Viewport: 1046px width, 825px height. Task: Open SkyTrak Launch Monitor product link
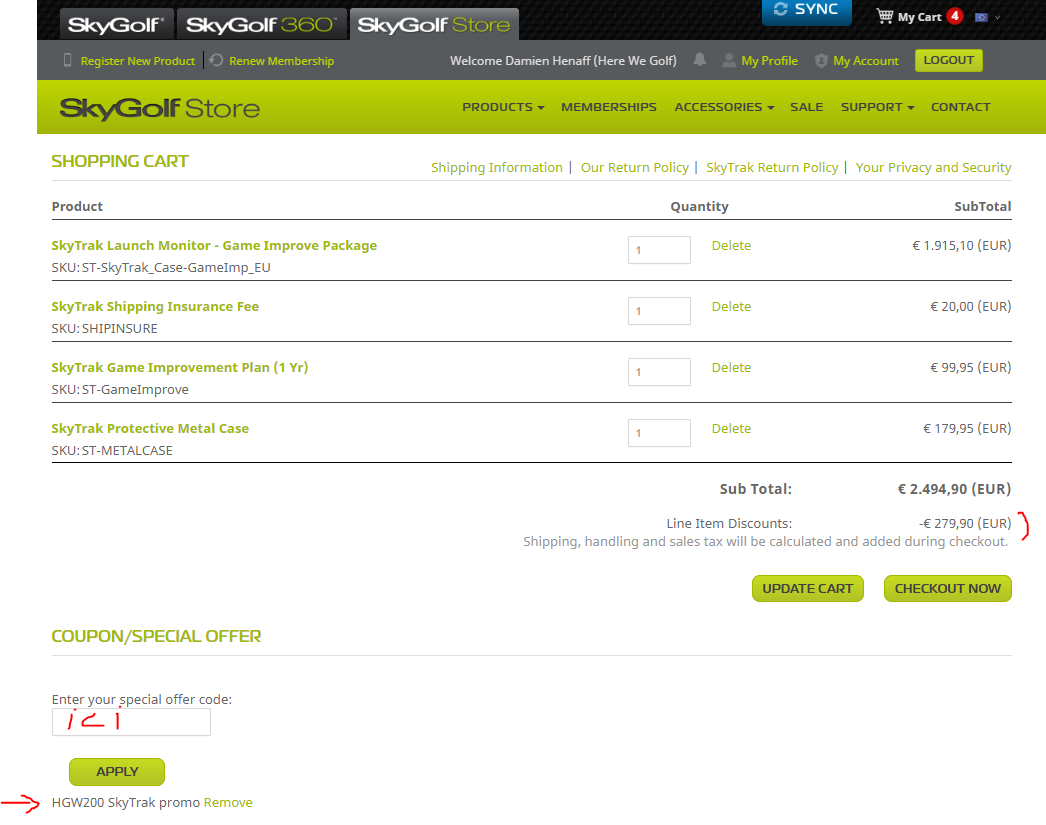[214, 245]
